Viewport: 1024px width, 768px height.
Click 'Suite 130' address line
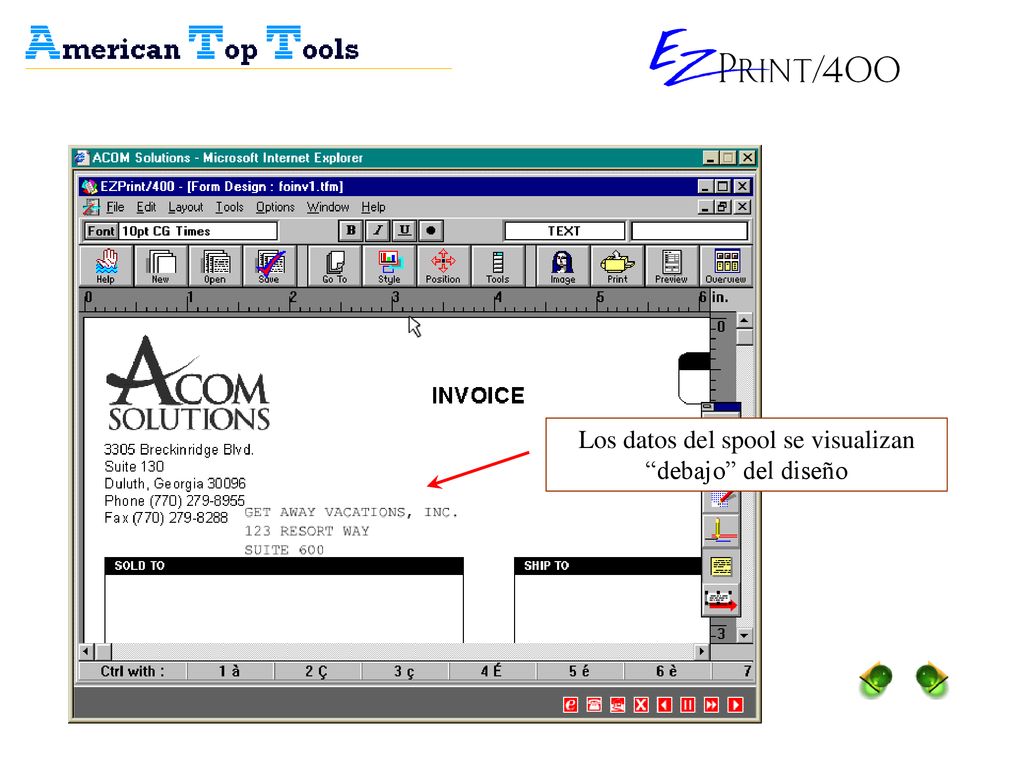coord(135,466)
